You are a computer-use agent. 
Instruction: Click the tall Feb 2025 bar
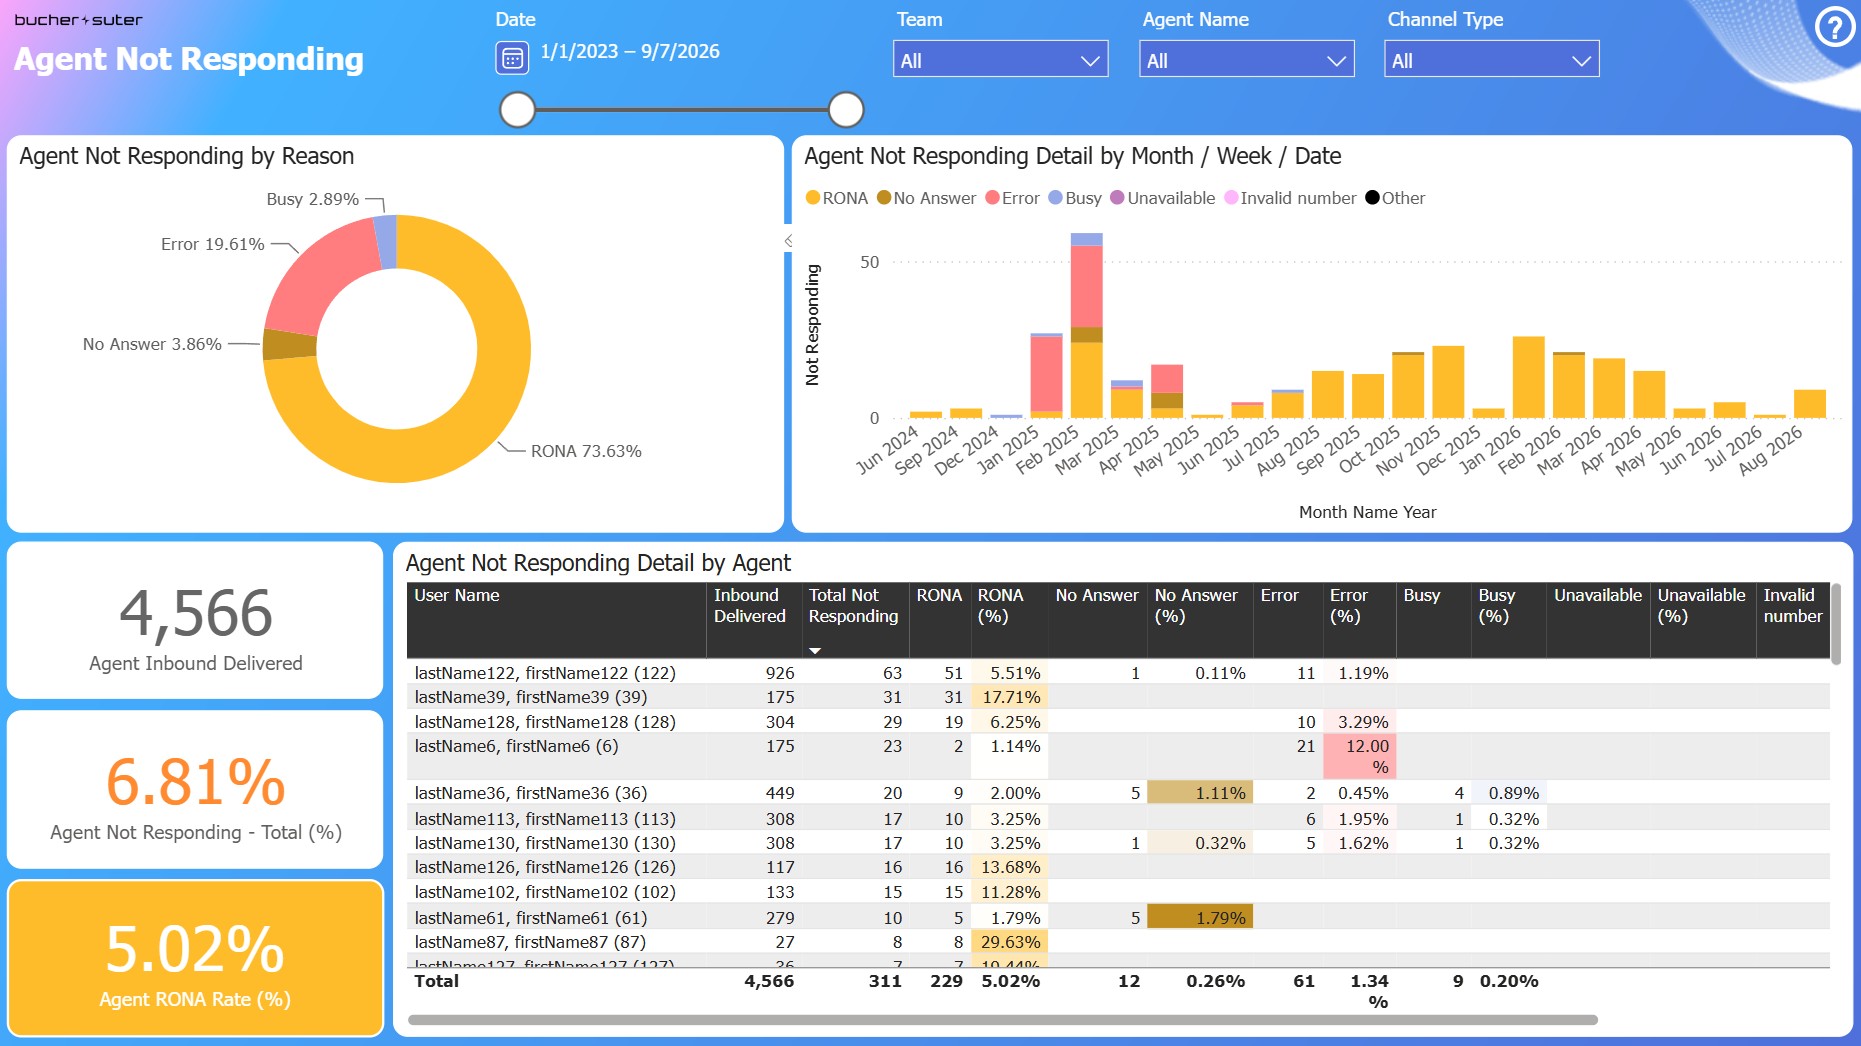click(x=1086, y=325)
